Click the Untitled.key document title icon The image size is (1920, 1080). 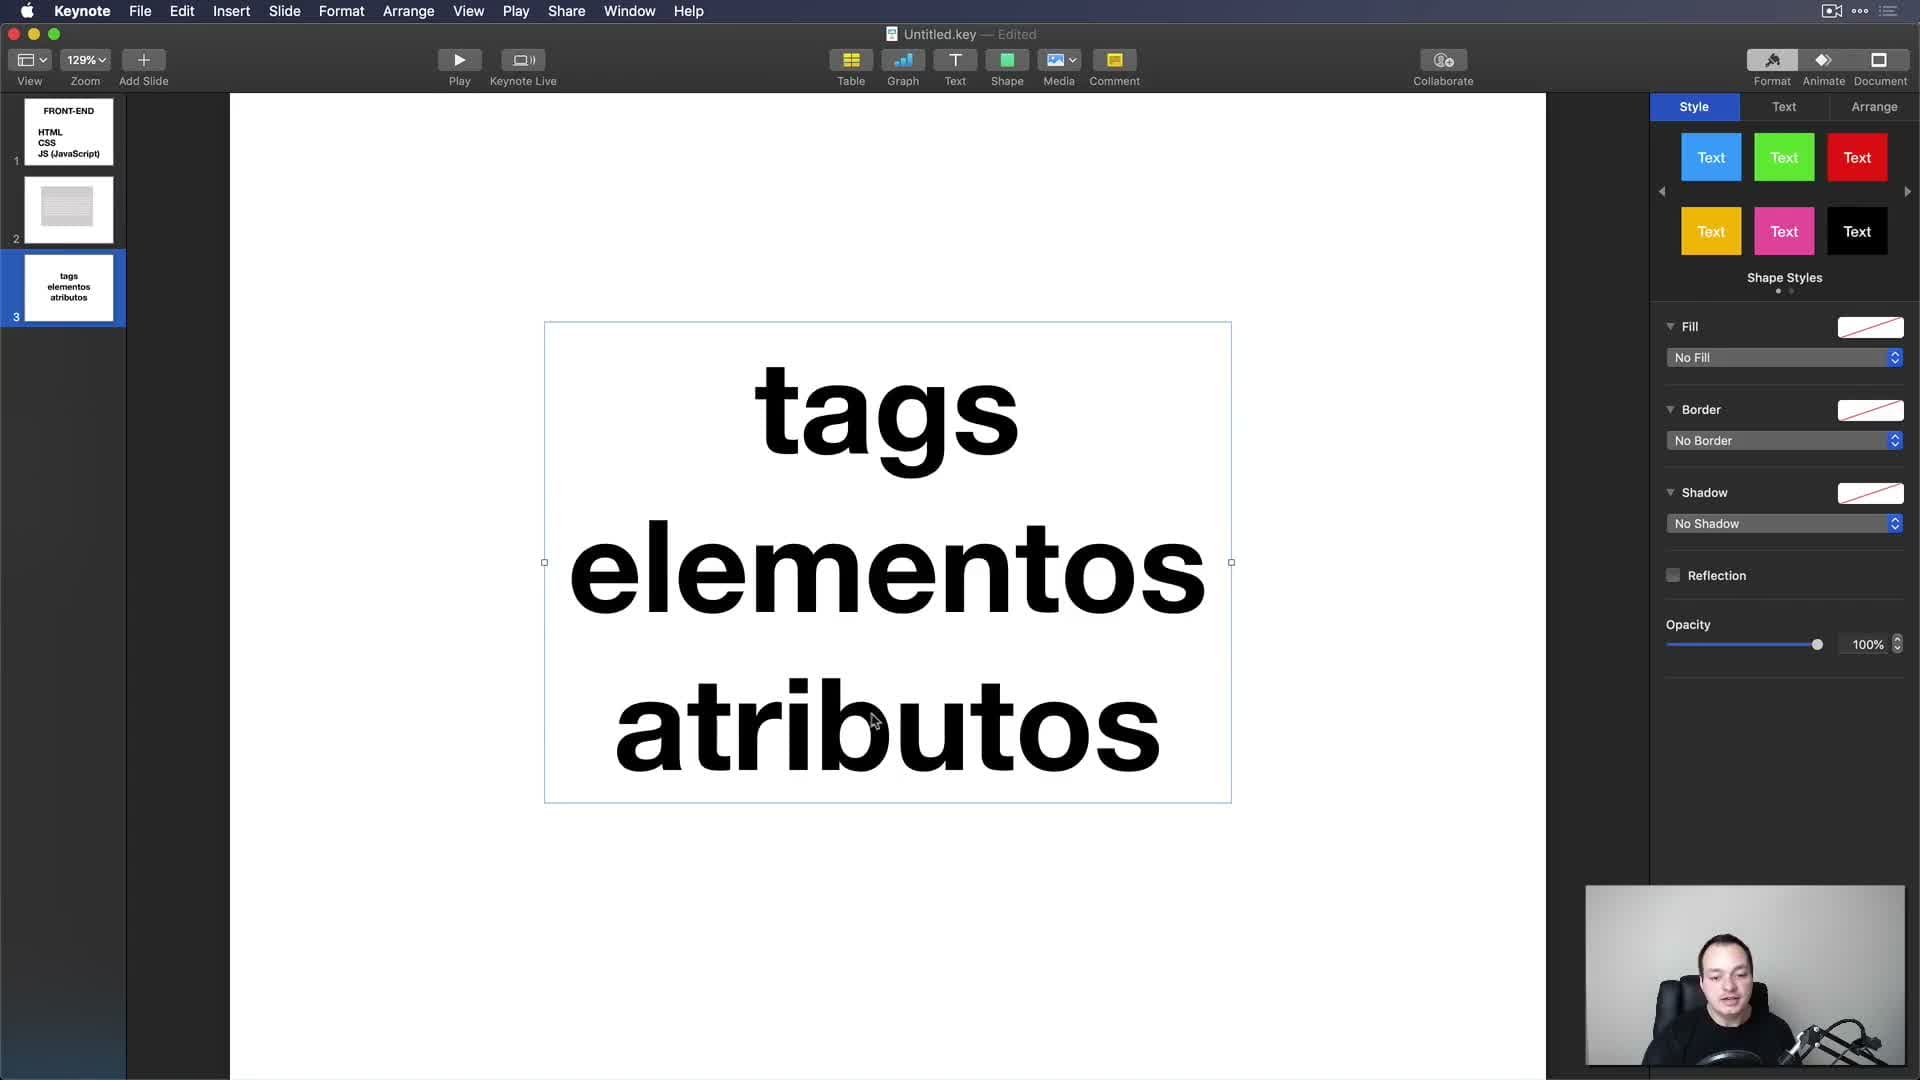pos(891,34)
